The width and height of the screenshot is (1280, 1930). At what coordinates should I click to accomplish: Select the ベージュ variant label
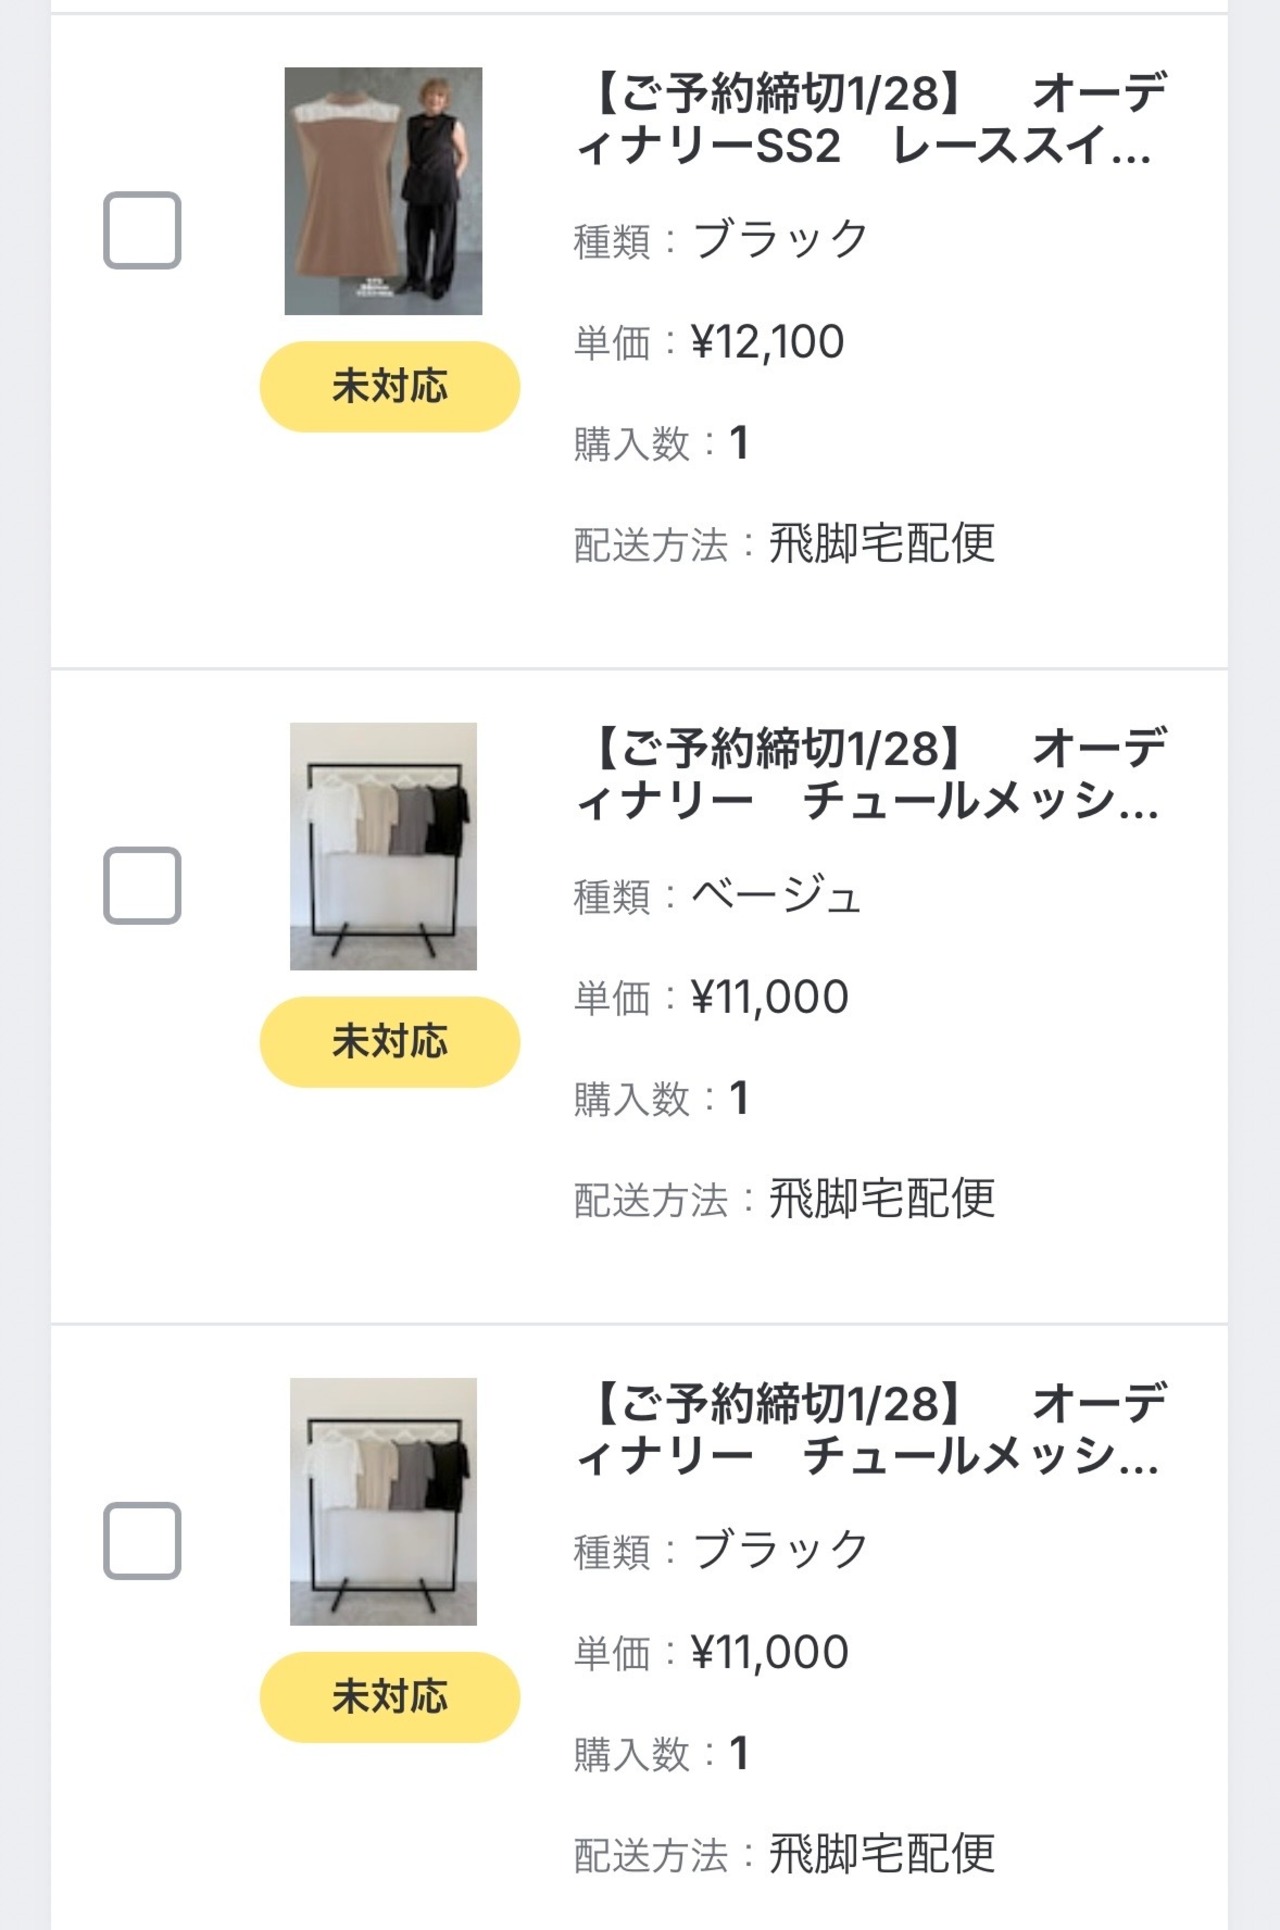point(776,895)
